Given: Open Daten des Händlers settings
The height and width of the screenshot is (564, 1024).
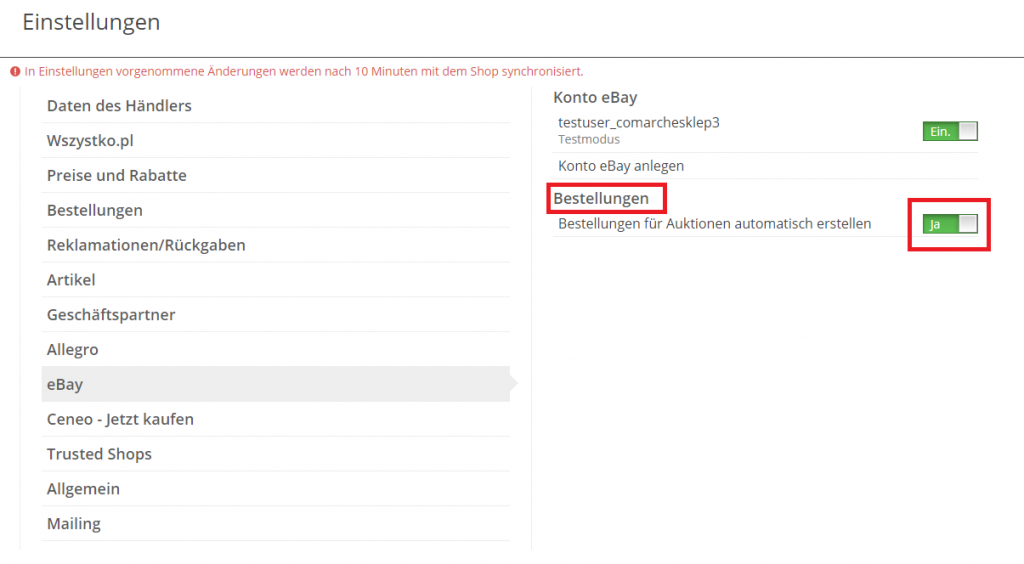Looking at the screenshot, I should click(x=276, y=106).
